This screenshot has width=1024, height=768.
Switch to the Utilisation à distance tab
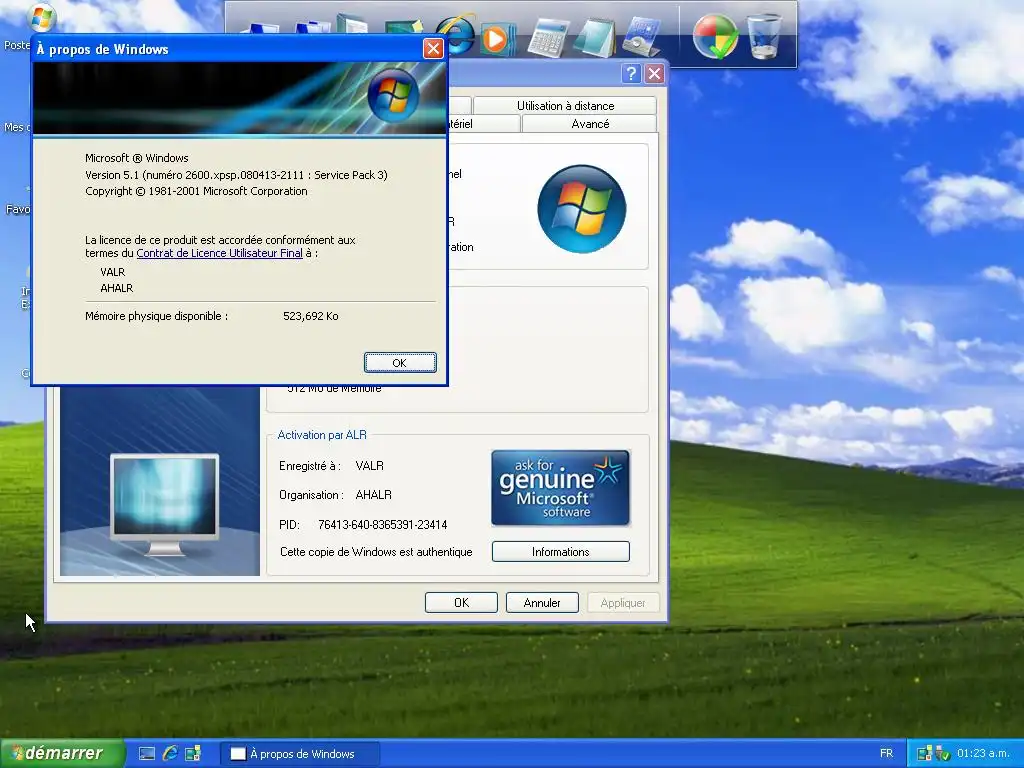coord(565,106)
